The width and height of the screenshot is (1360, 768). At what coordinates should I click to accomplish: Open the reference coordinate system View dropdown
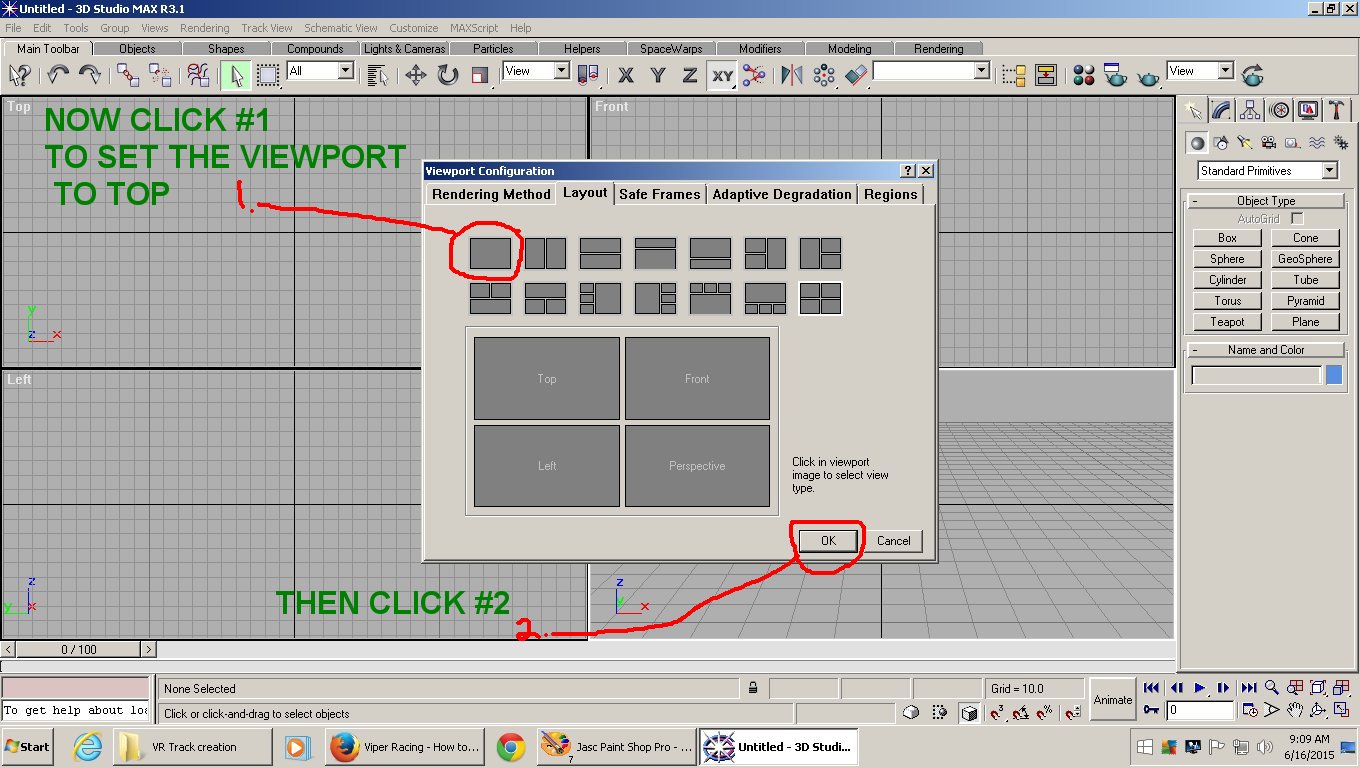[x=536, y=71]
